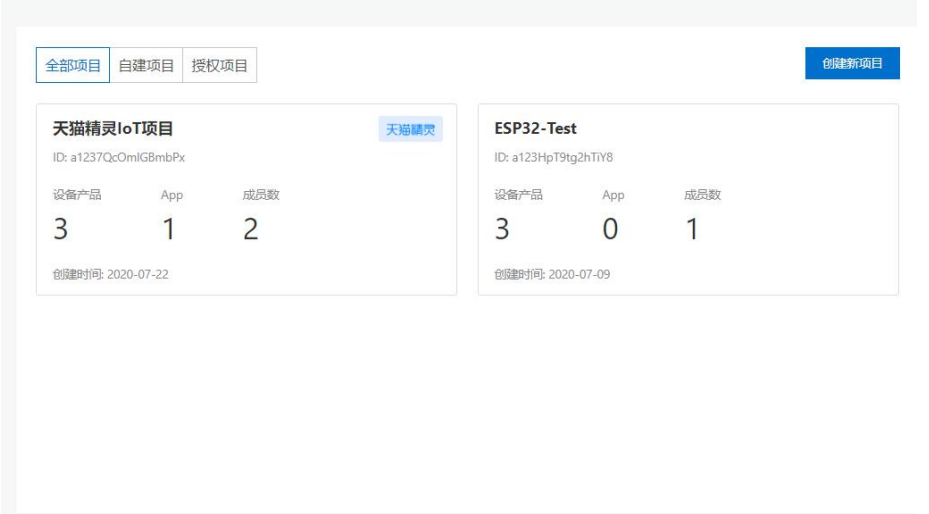The image size is (929, 514).
Task: Click device count 3 in 天猫精灵IoT项目 card
Action: [x=60, y=229]
